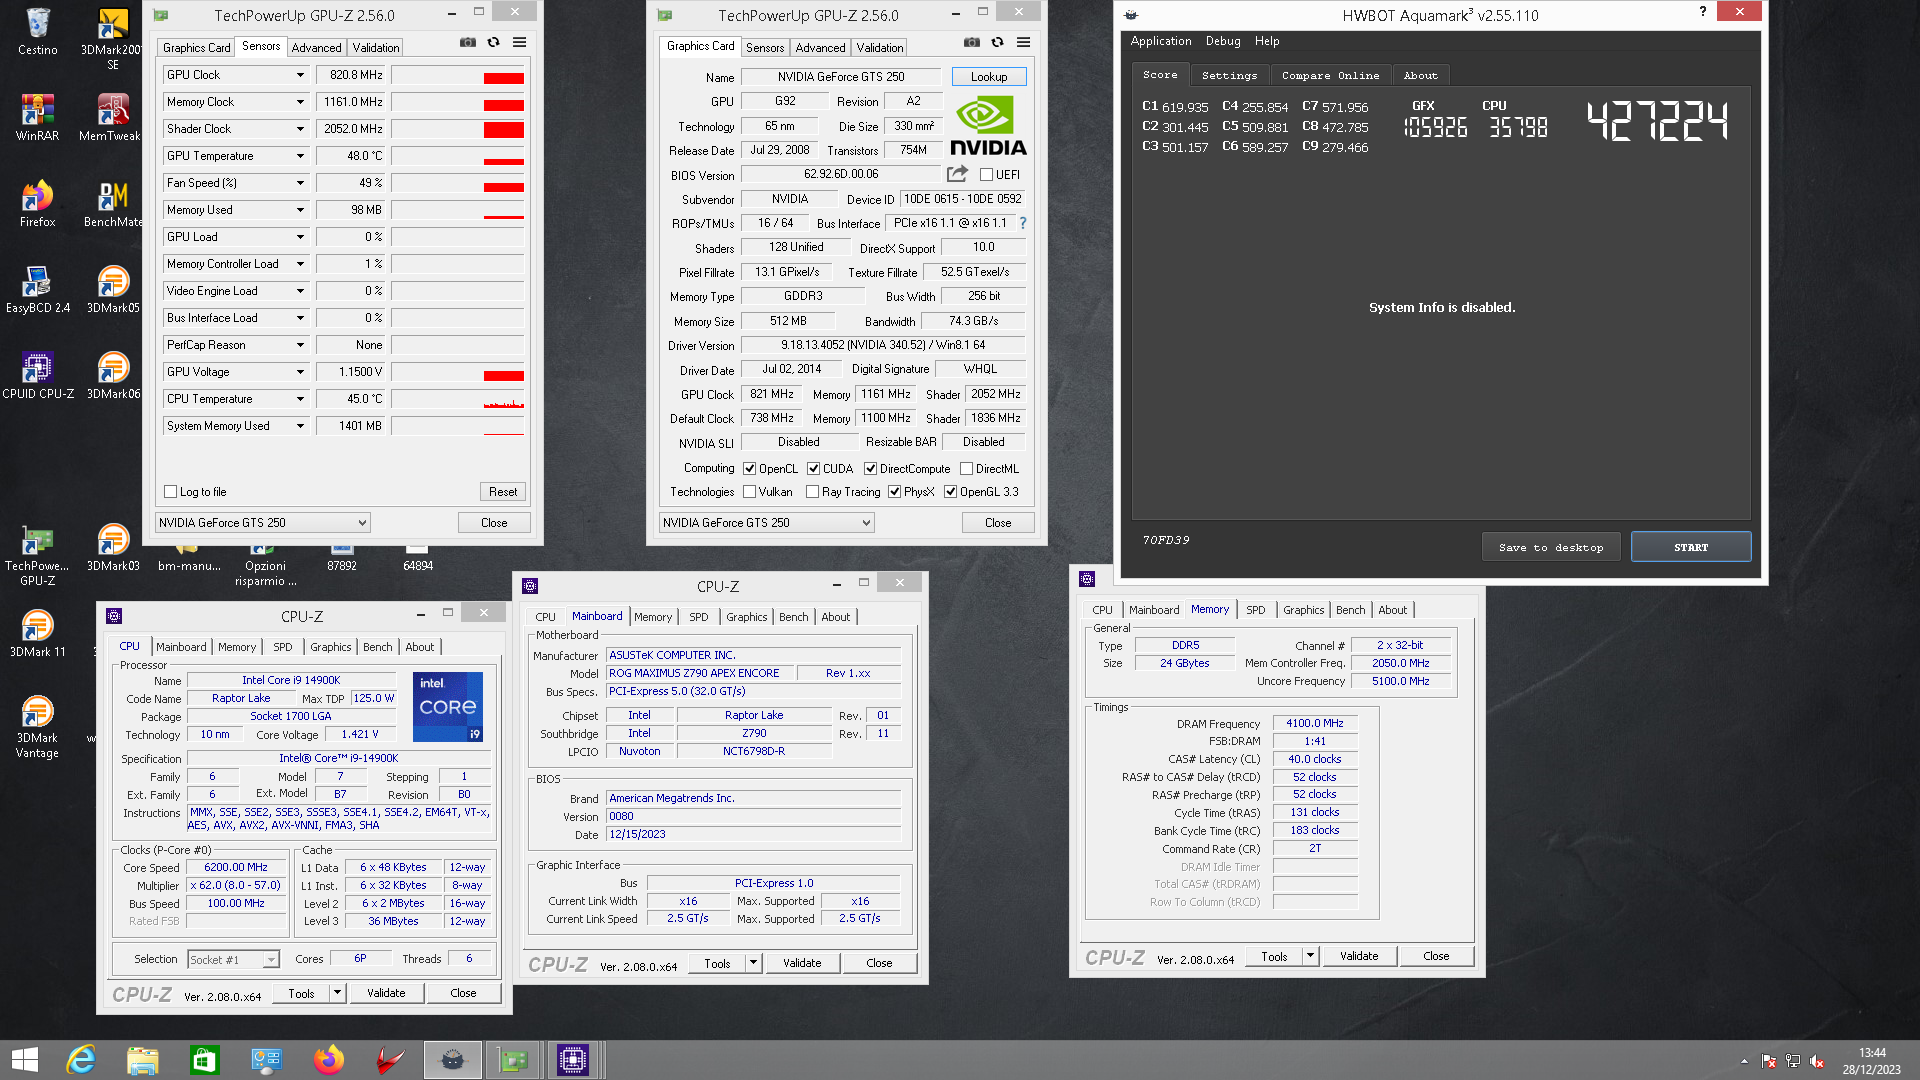
Task: Click the camera icon in GPU-Z Graphics Card window
Action: pos(971,42)
